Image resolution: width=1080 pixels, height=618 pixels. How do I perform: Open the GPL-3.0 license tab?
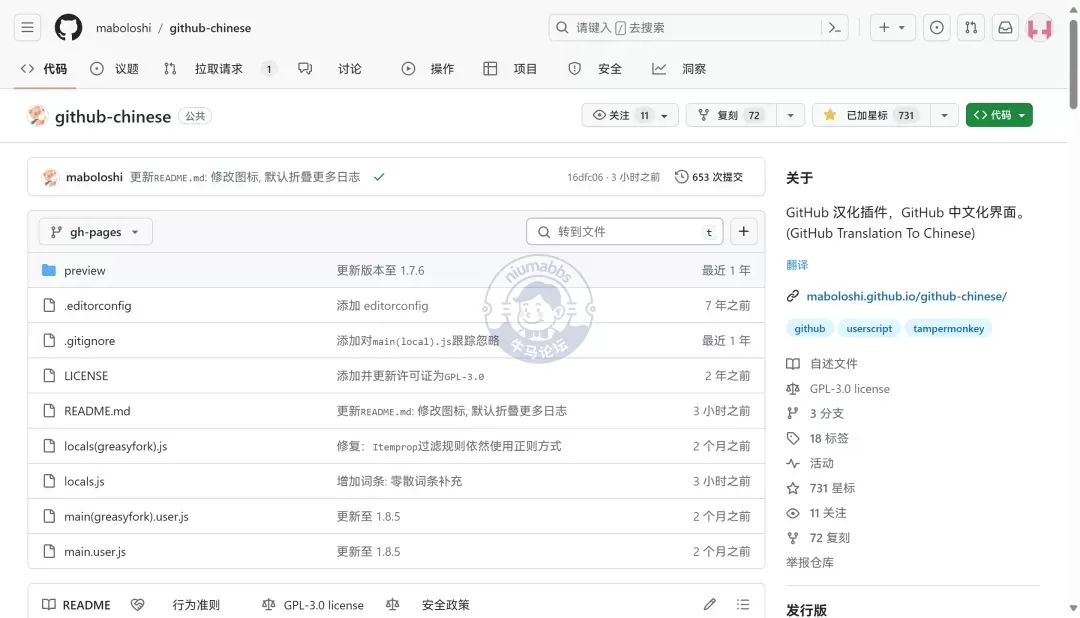pyautogui.click(x=313, y=605)
